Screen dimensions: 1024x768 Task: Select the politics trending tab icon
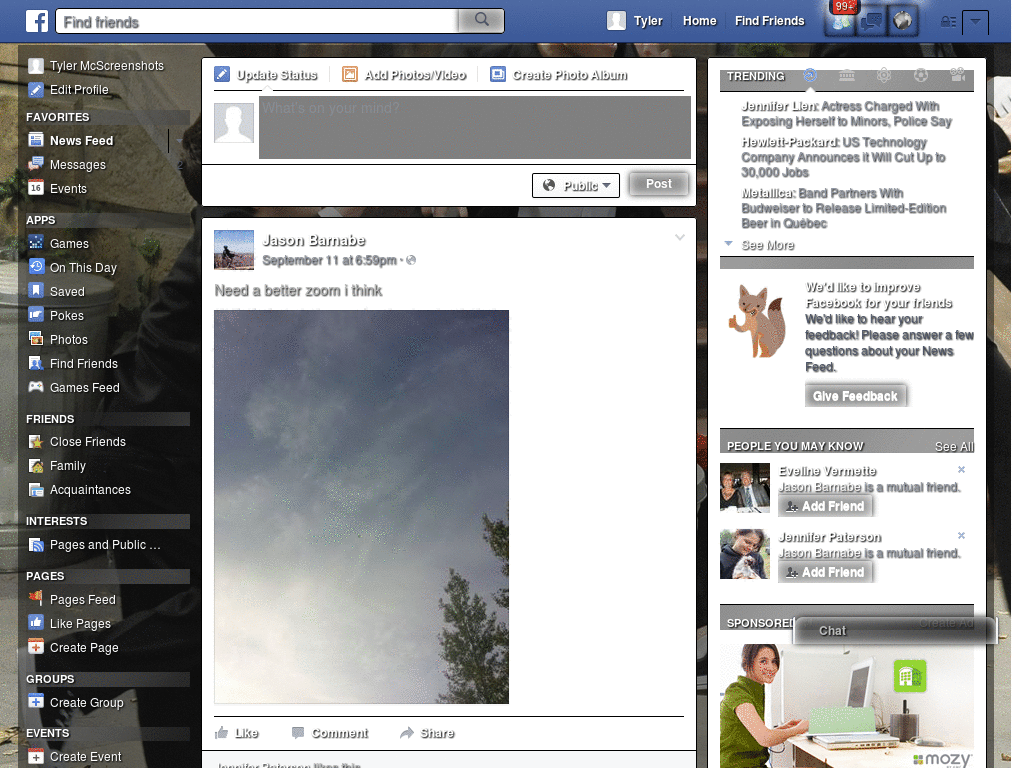847,76
